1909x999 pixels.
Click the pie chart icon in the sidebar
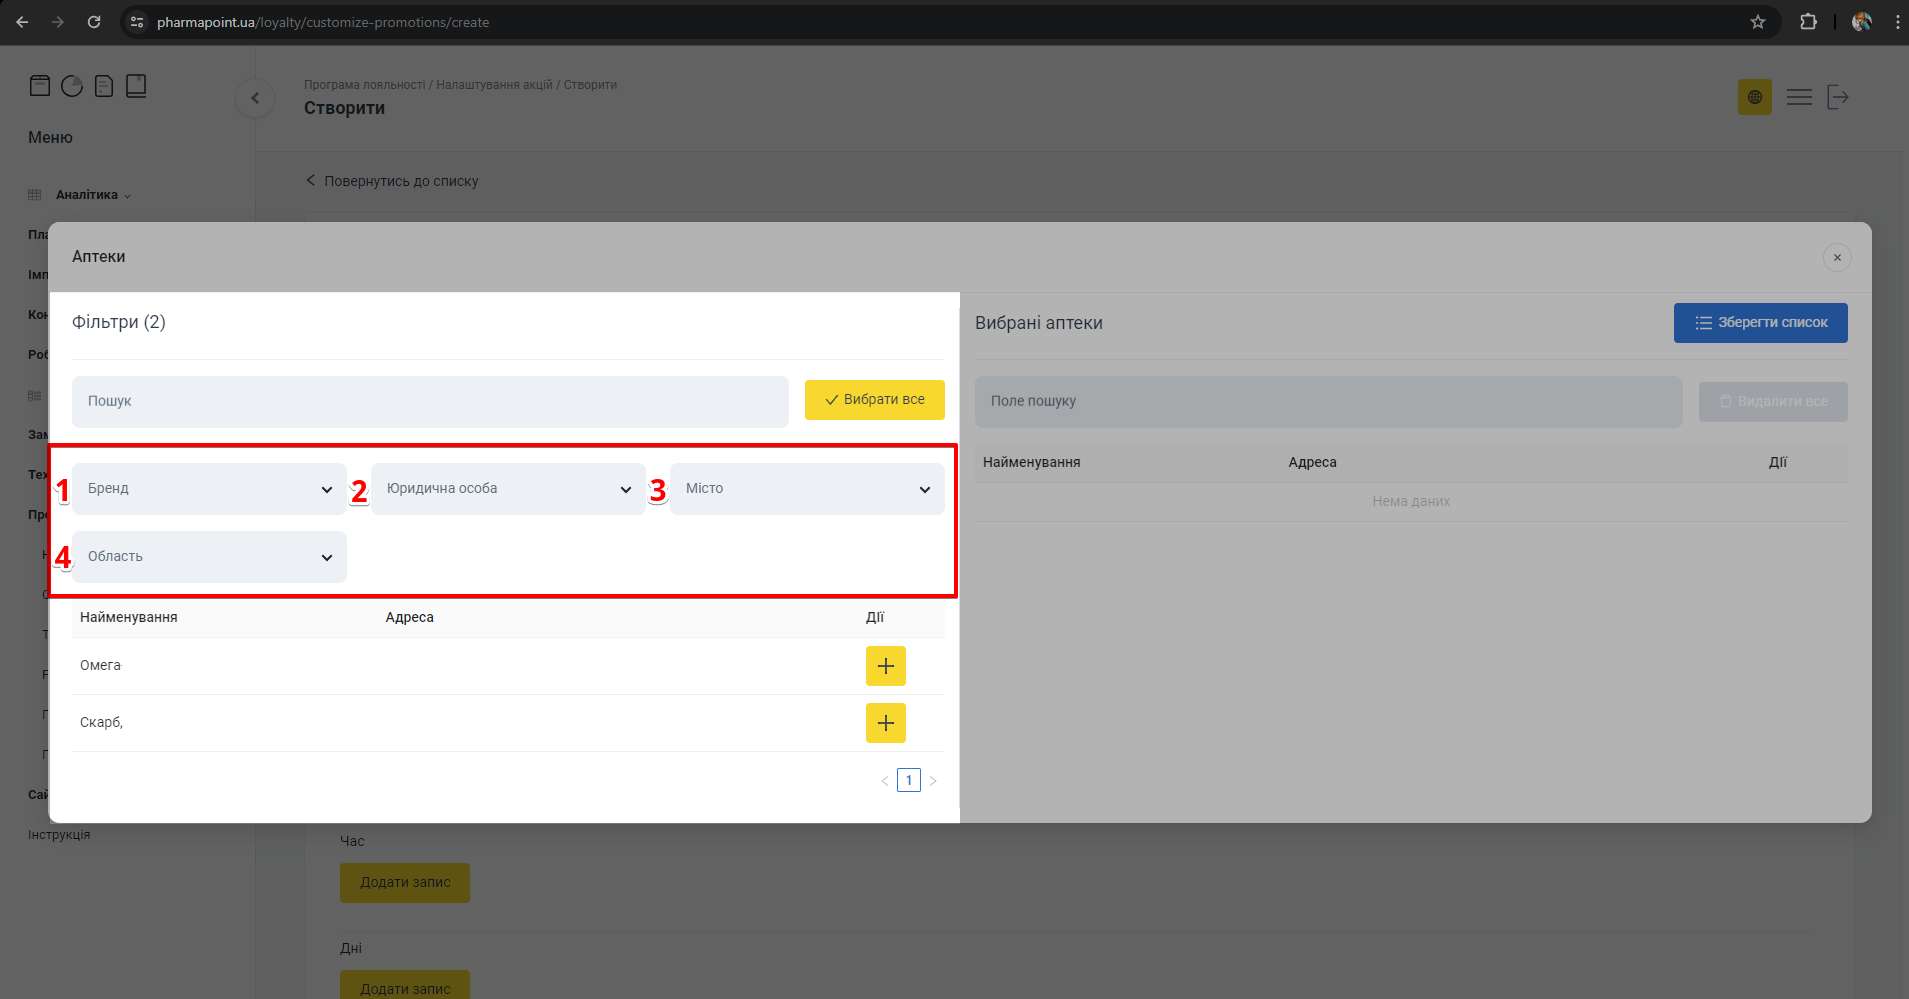coord(72,86)
